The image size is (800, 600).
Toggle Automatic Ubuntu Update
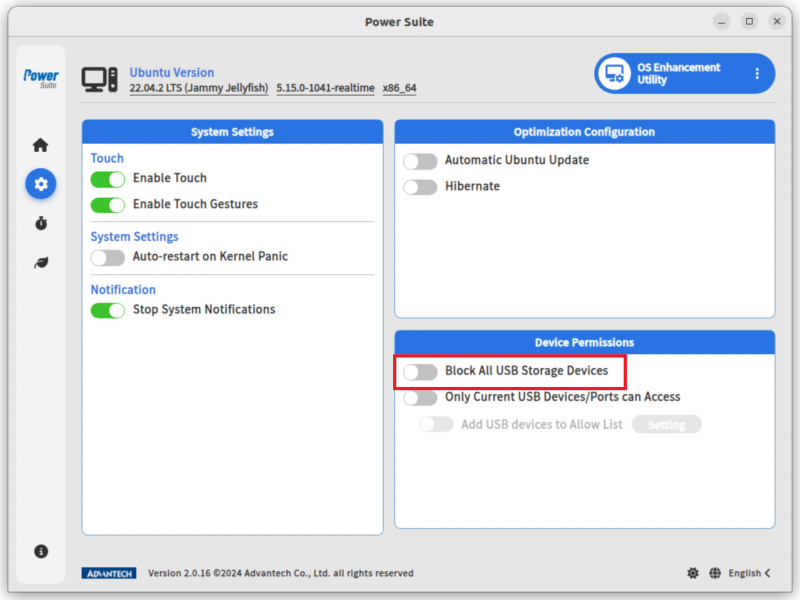tap(420, 161)
